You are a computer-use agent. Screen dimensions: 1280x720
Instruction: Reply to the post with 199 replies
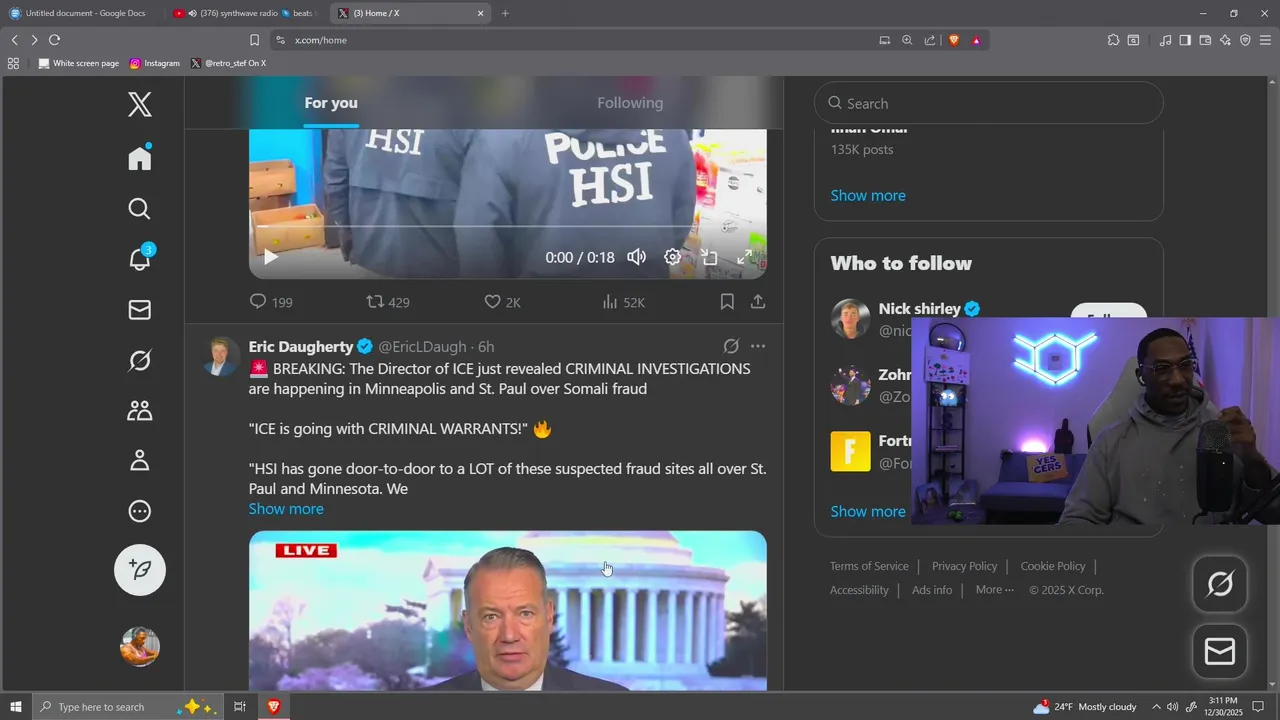coord(270,302)
